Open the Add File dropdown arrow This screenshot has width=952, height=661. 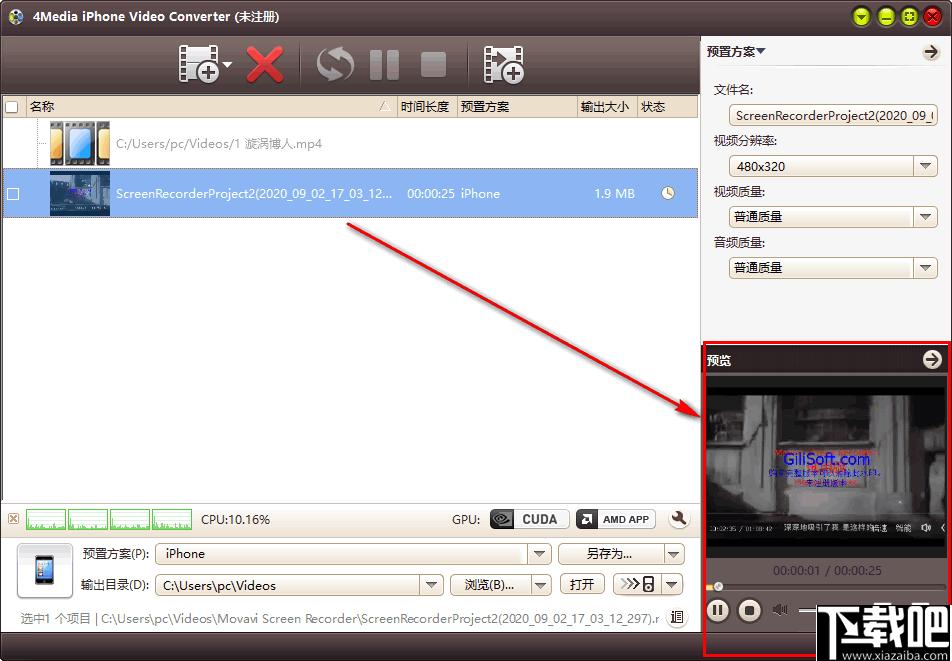228,64
